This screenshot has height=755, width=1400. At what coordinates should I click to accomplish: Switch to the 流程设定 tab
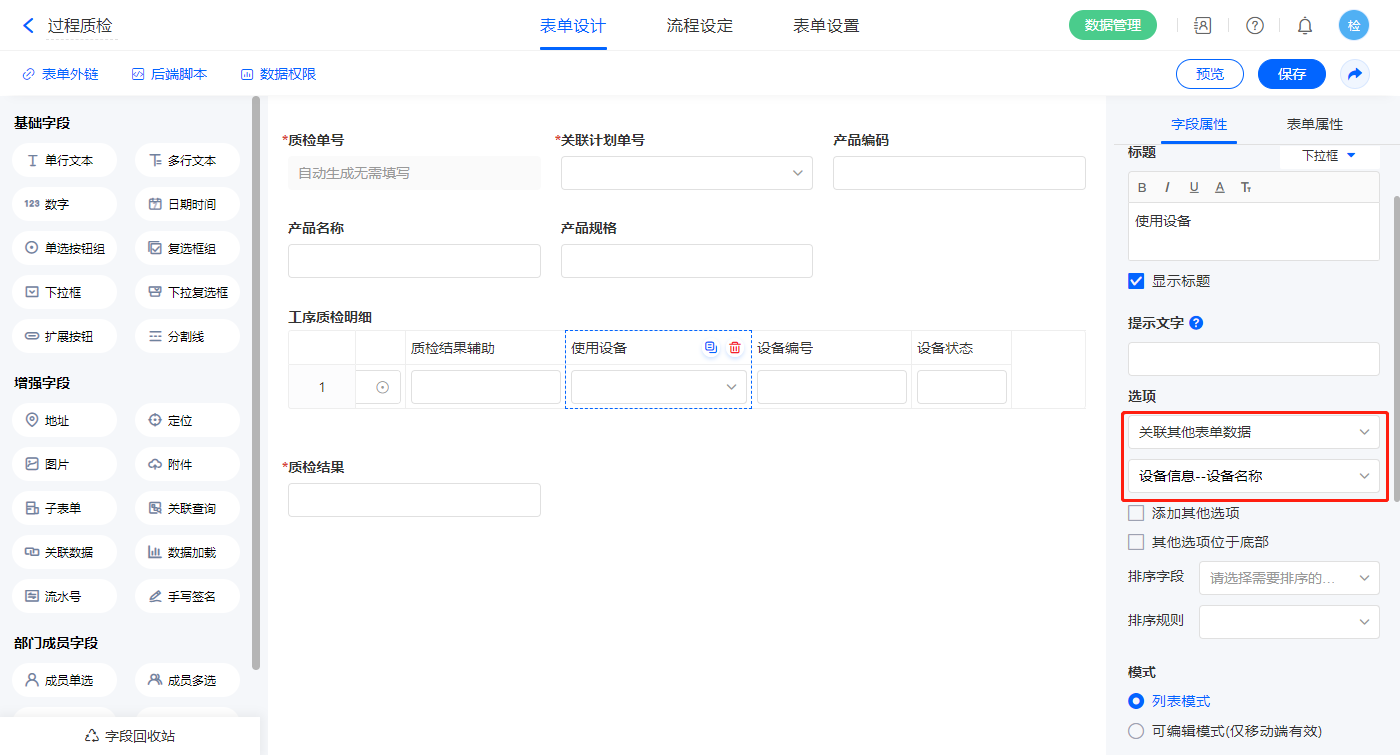coord(699,26)
